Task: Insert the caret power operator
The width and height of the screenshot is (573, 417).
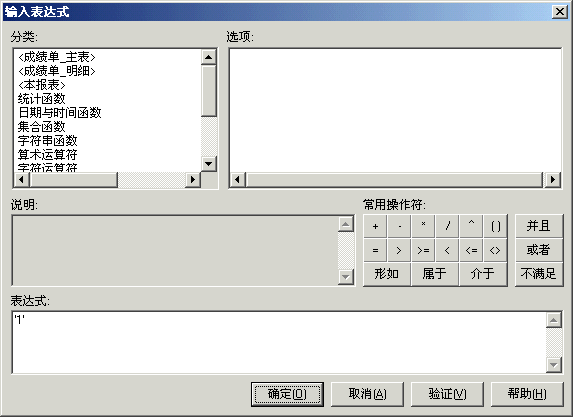Action: coord(471,227)
